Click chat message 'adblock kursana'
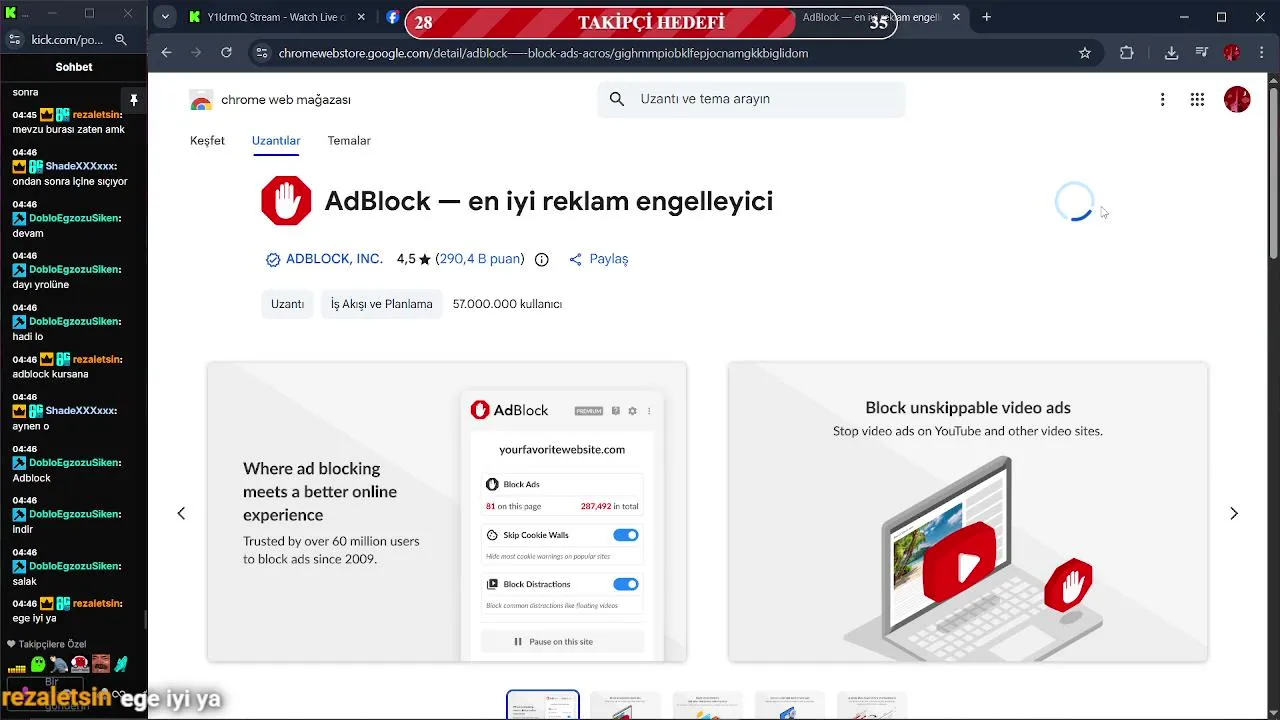The image size is (1280, 720). pos(50,374)
